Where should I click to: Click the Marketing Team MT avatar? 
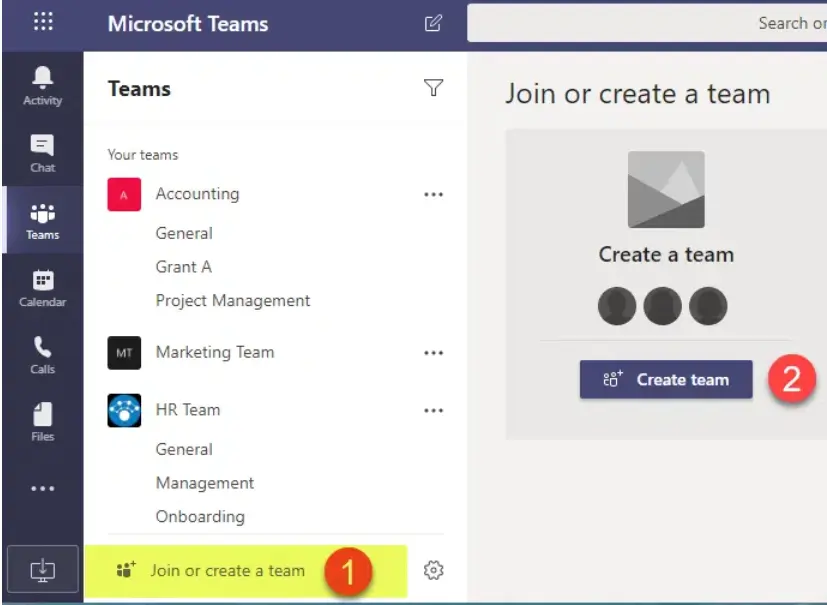coord(124,352)
